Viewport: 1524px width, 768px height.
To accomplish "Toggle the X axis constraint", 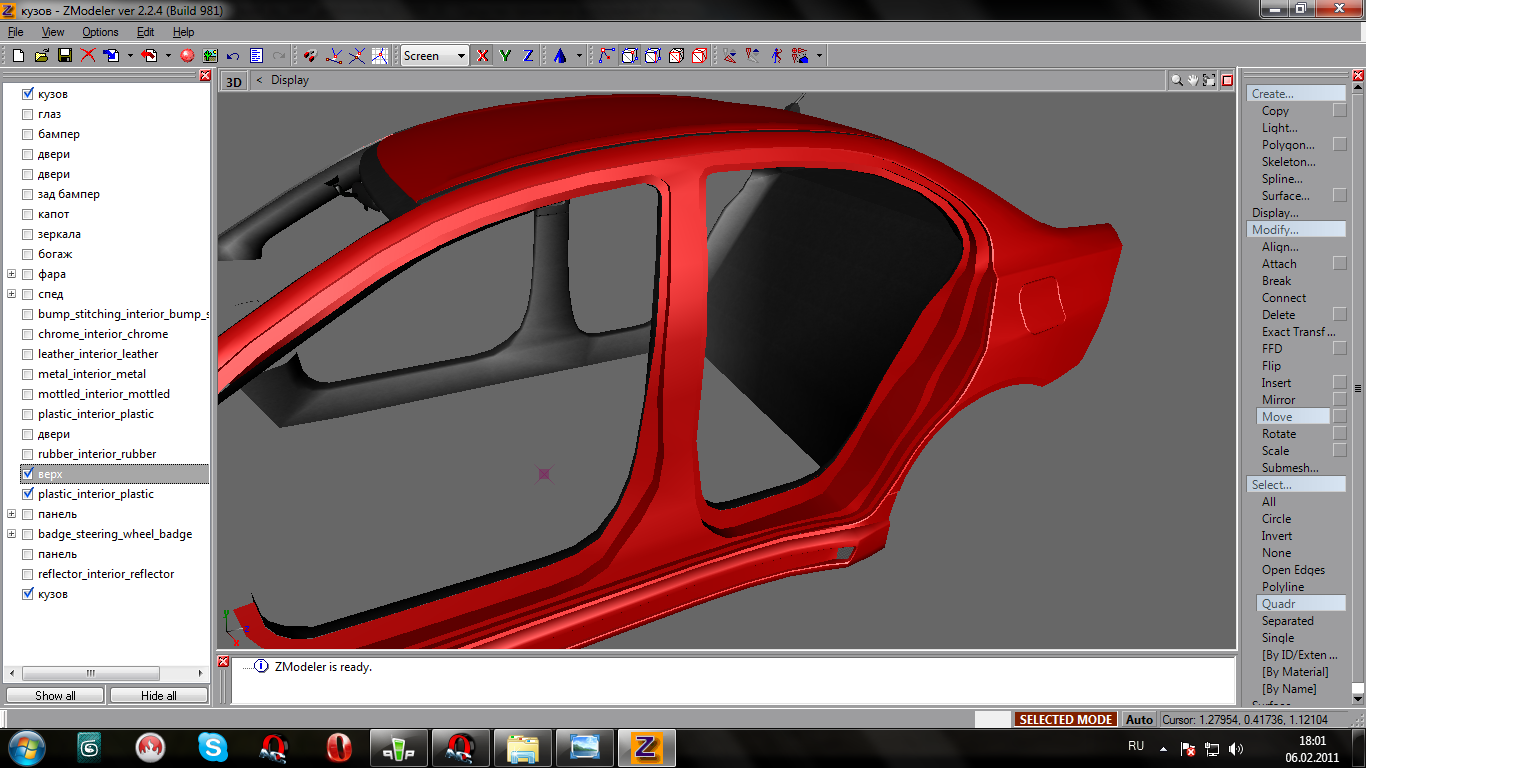I will (483, 56).
